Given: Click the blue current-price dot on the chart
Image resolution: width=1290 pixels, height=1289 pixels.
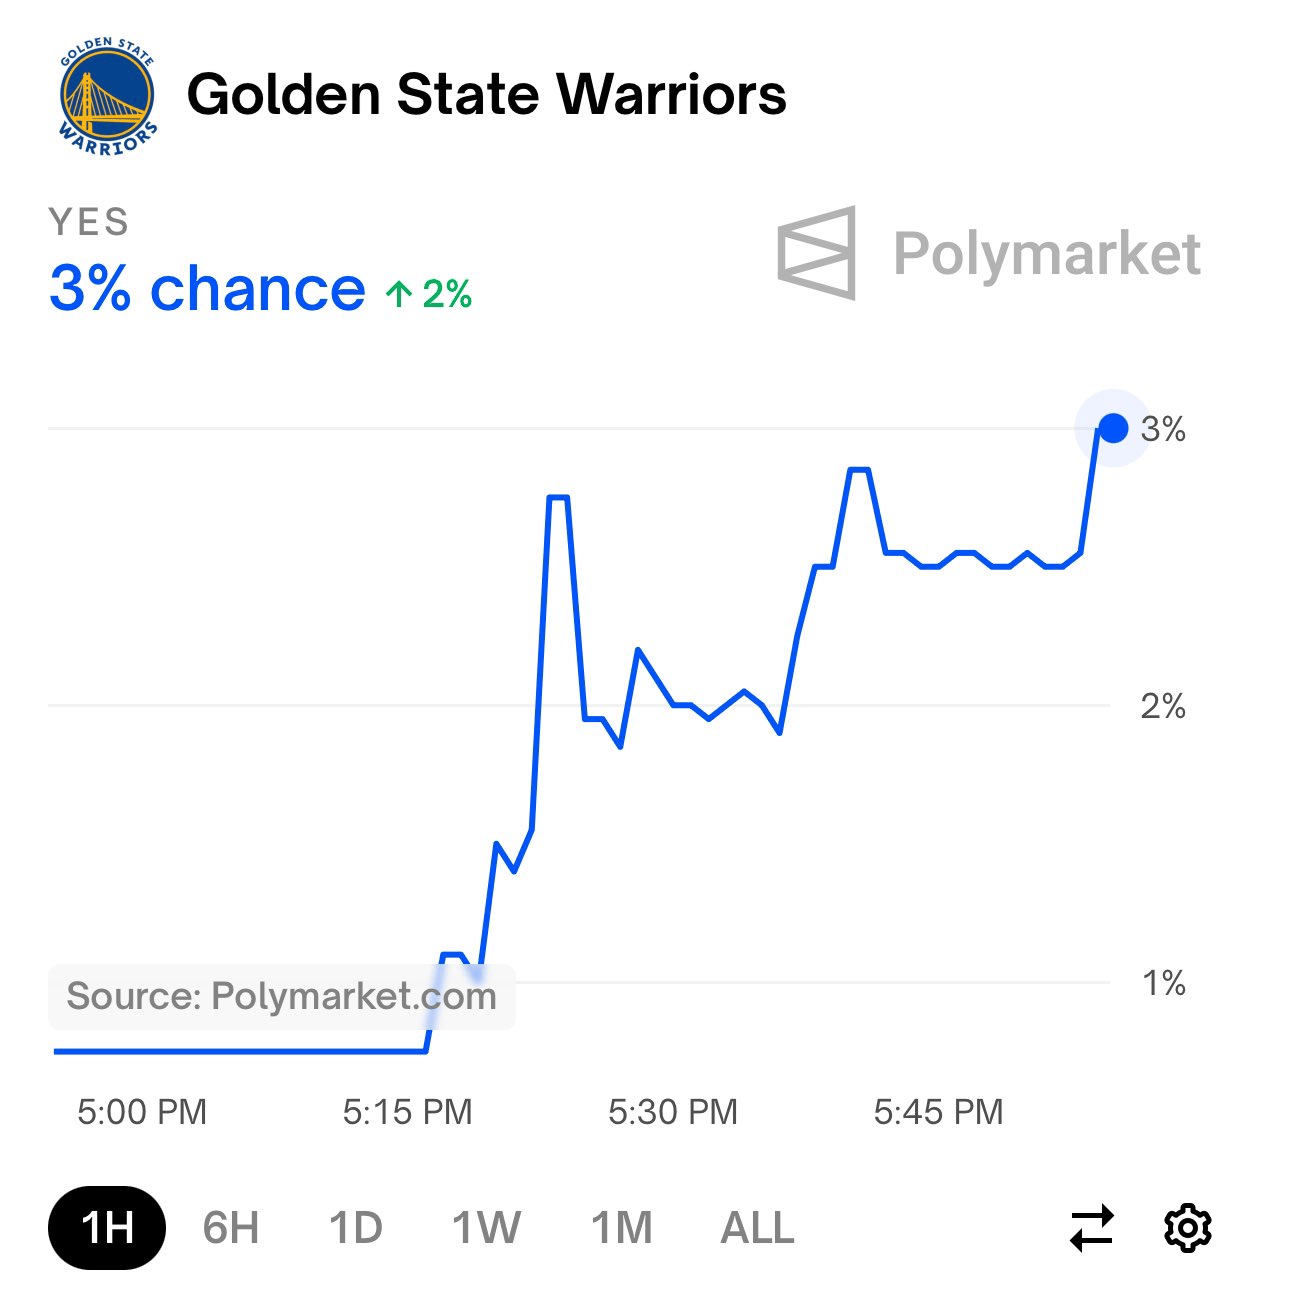Looking at the screenshot, I should point(1113,428).
